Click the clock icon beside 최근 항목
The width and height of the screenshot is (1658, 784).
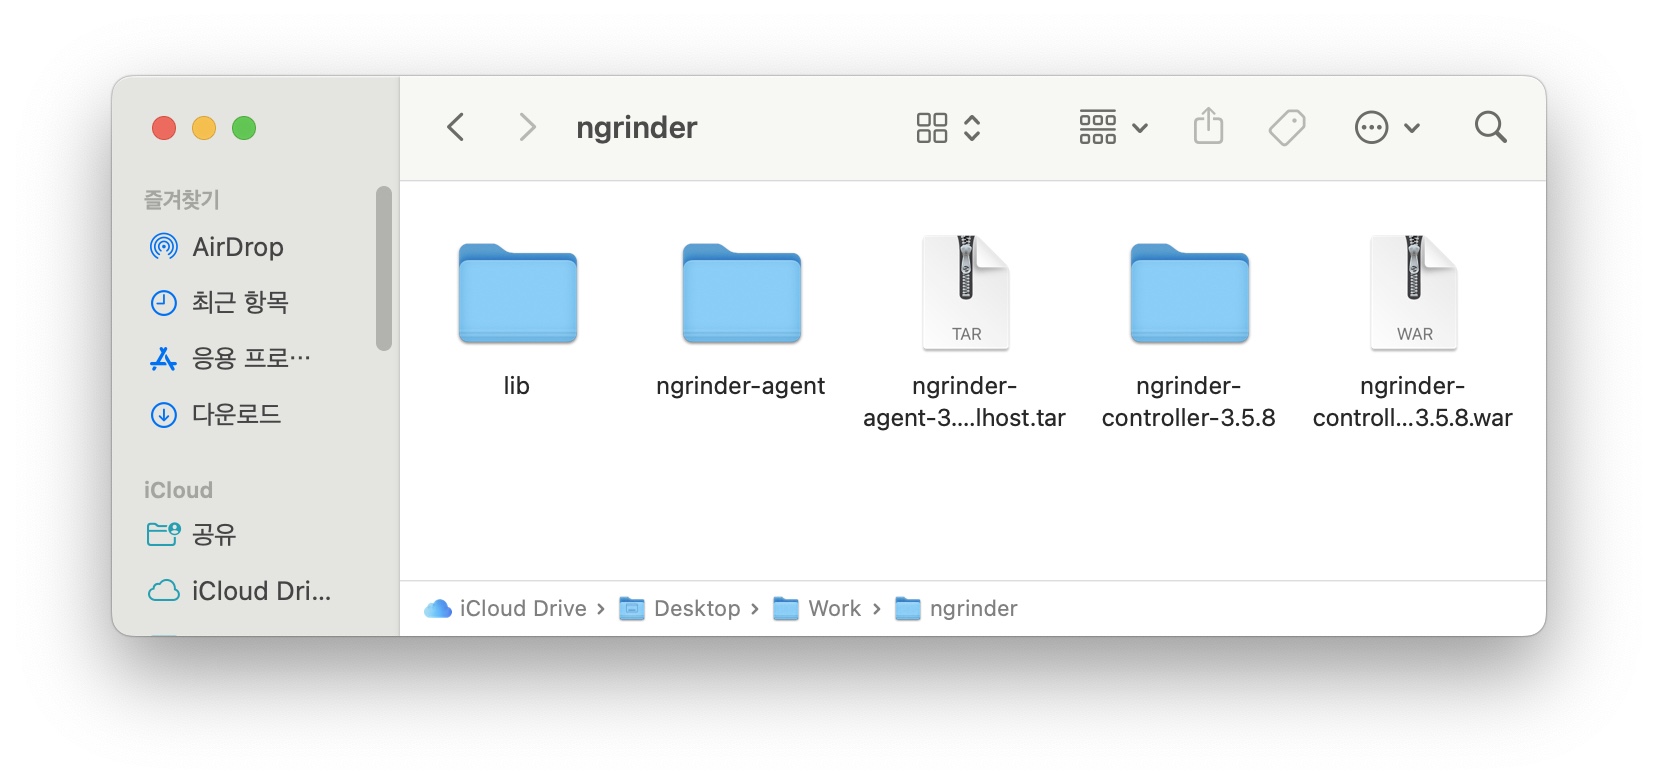[x=163, y=302]
